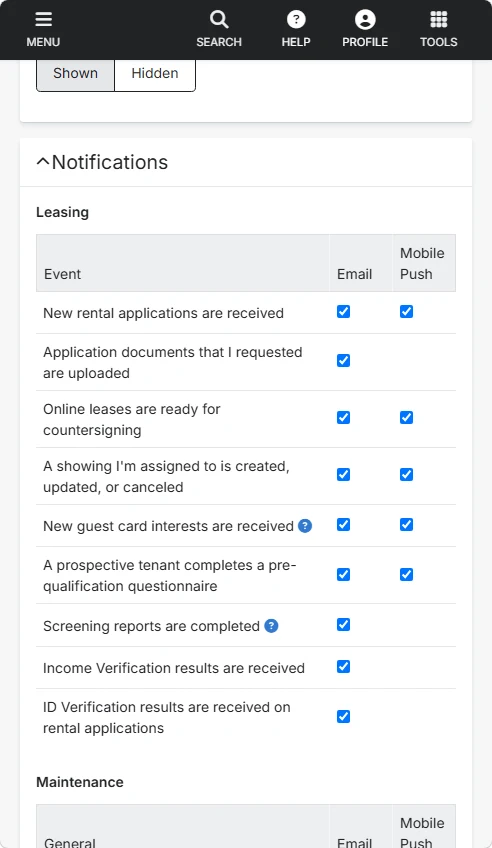Viewport: 492px width, 848px height.
Task: Click the Leasing section label
Action: 62,213
